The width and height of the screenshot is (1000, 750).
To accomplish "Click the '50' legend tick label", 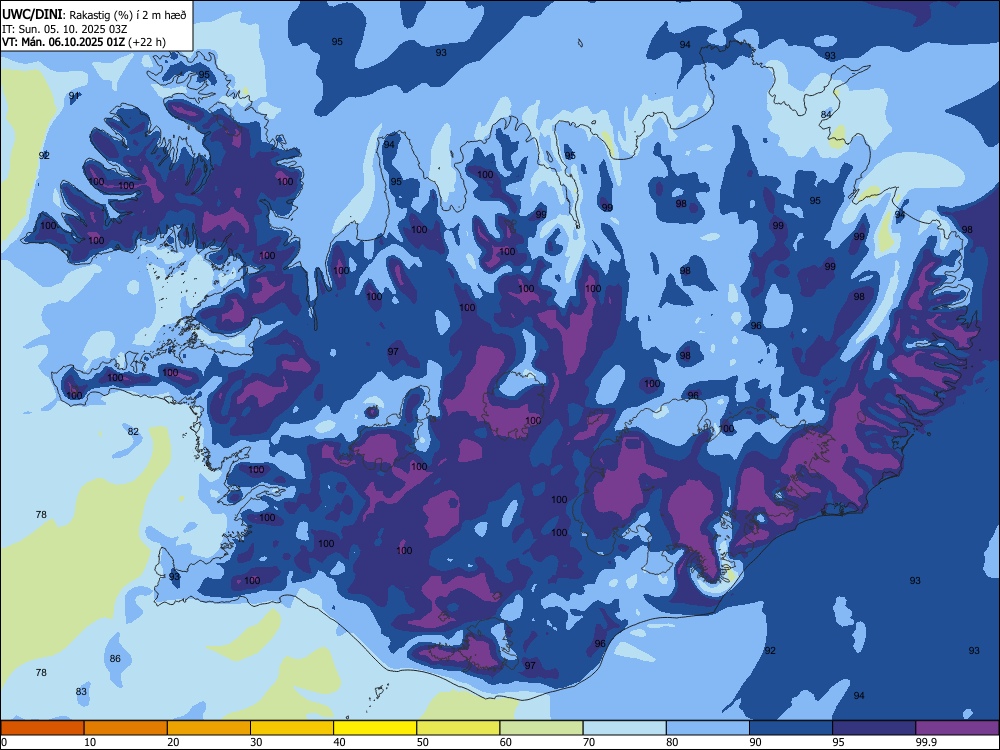I will click(422, 742).
